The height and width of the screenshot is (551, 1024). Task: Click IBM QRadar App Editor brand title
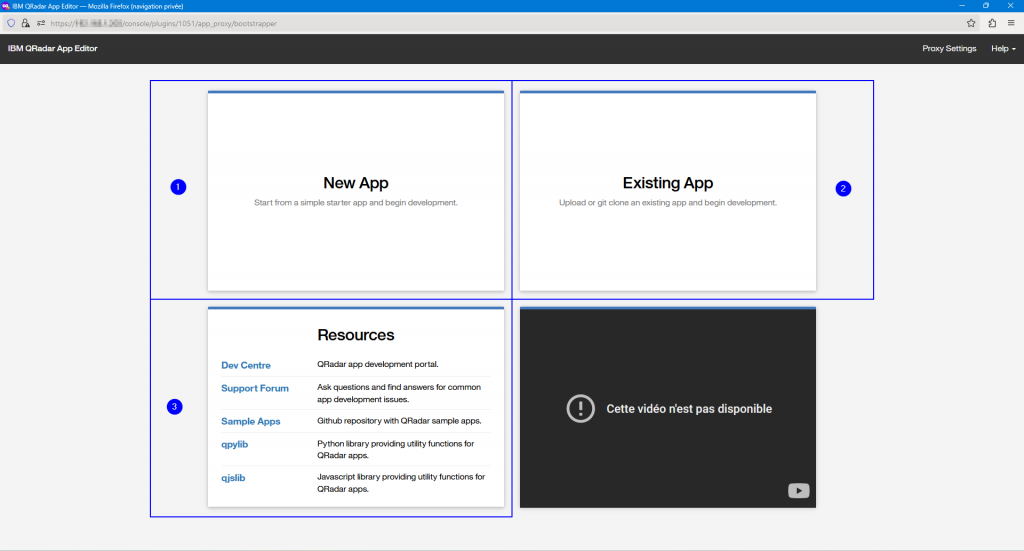[x=53, y=49]
